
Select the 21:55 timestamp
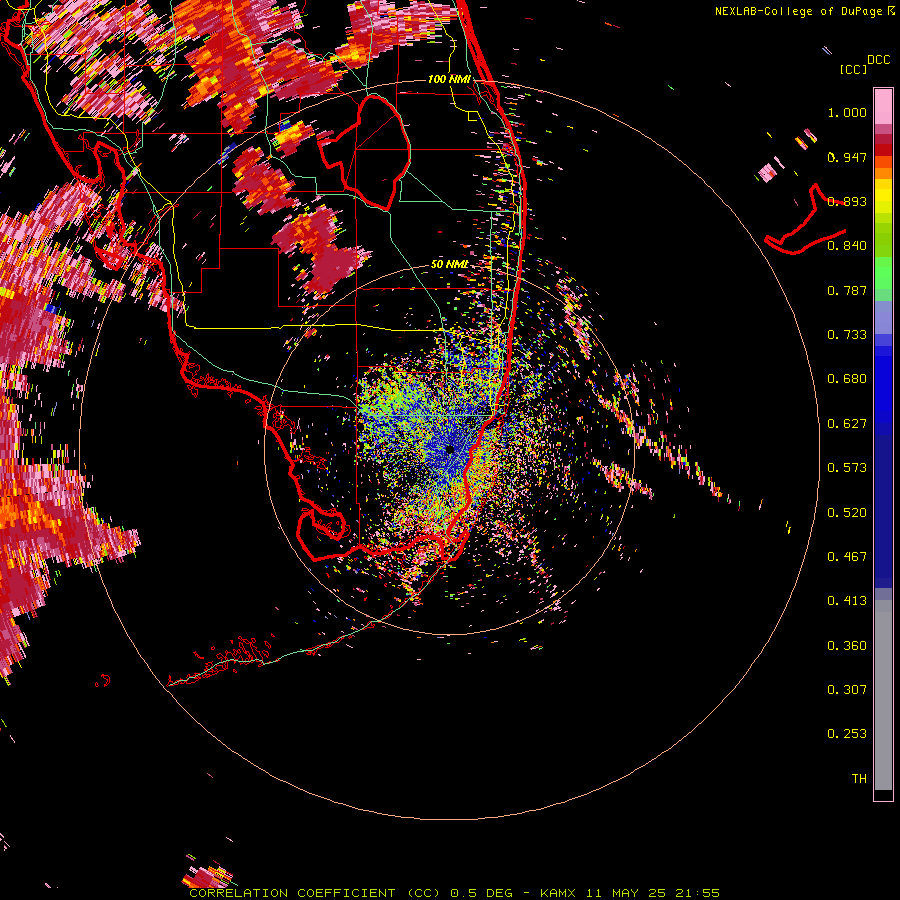click(x=698, y=893)
